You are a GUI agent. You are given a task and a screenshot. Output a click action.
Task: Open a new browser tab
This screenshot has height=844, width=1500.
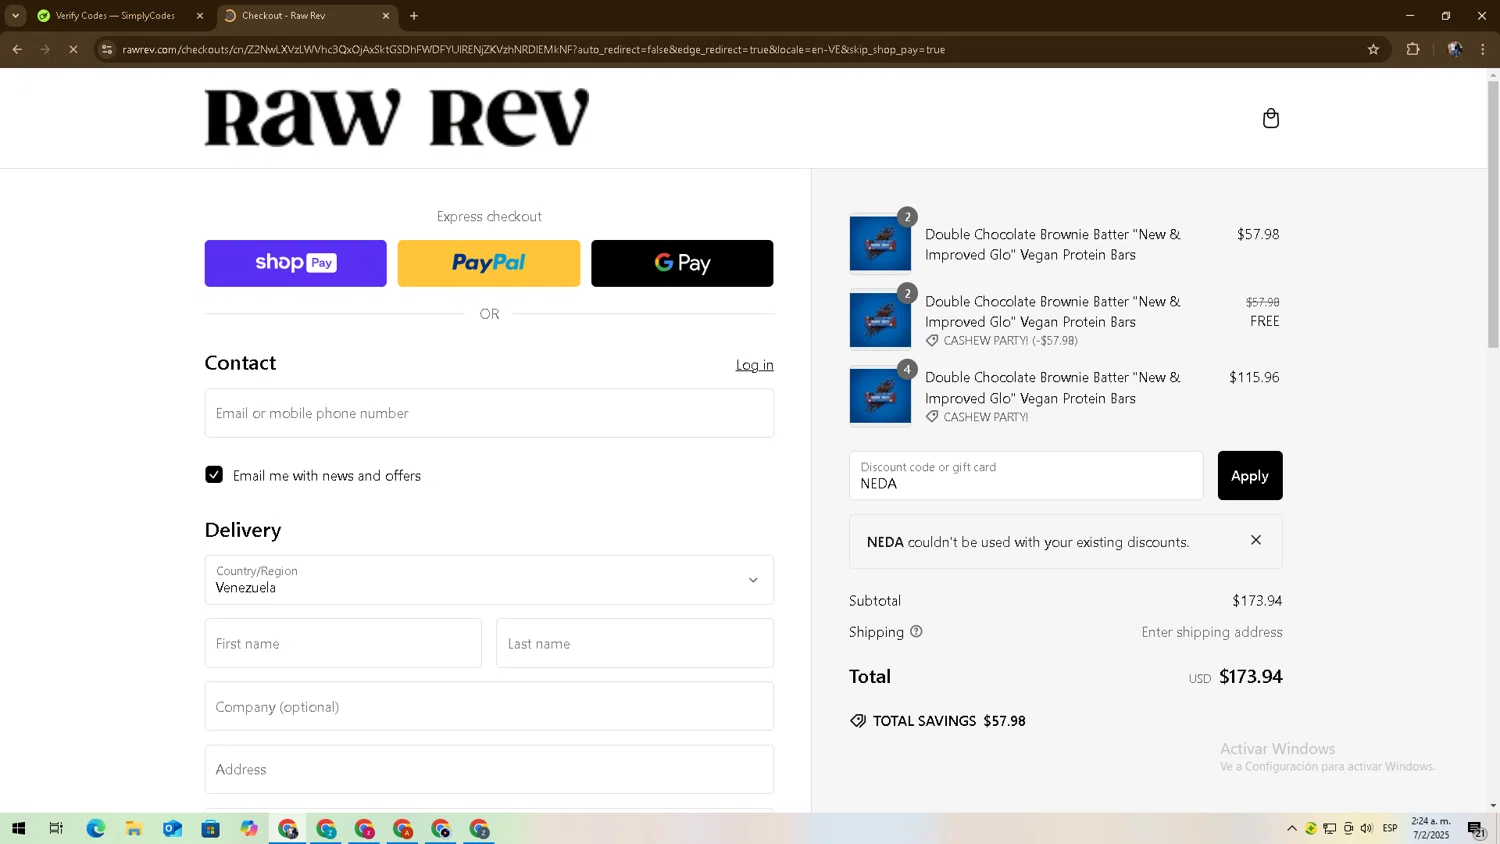[414, 16]
